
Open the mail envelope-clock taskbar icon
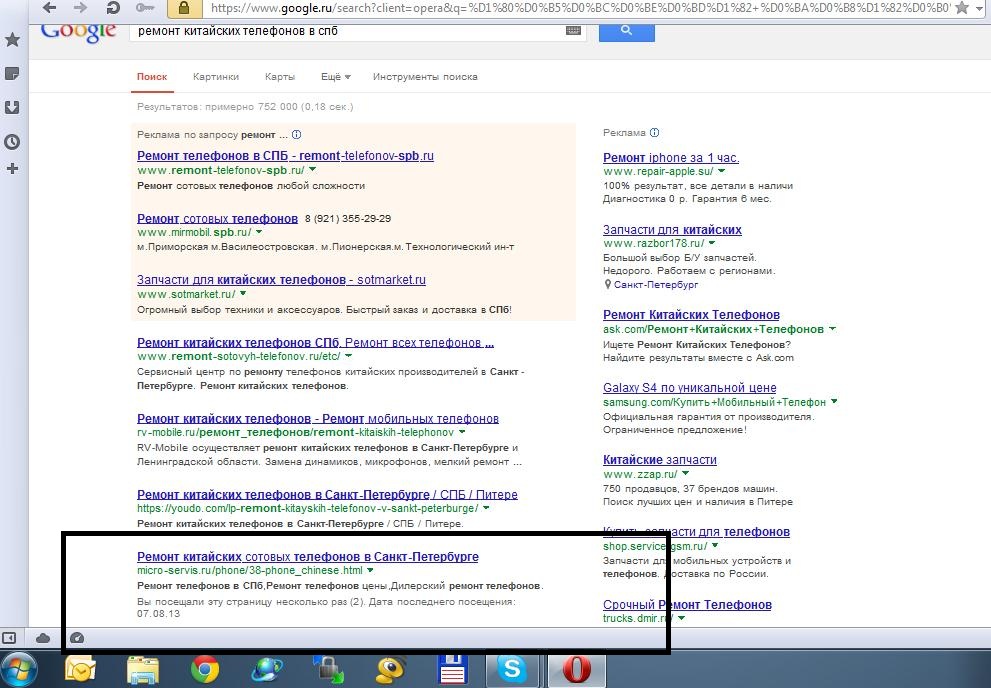[x=80, y=670]
